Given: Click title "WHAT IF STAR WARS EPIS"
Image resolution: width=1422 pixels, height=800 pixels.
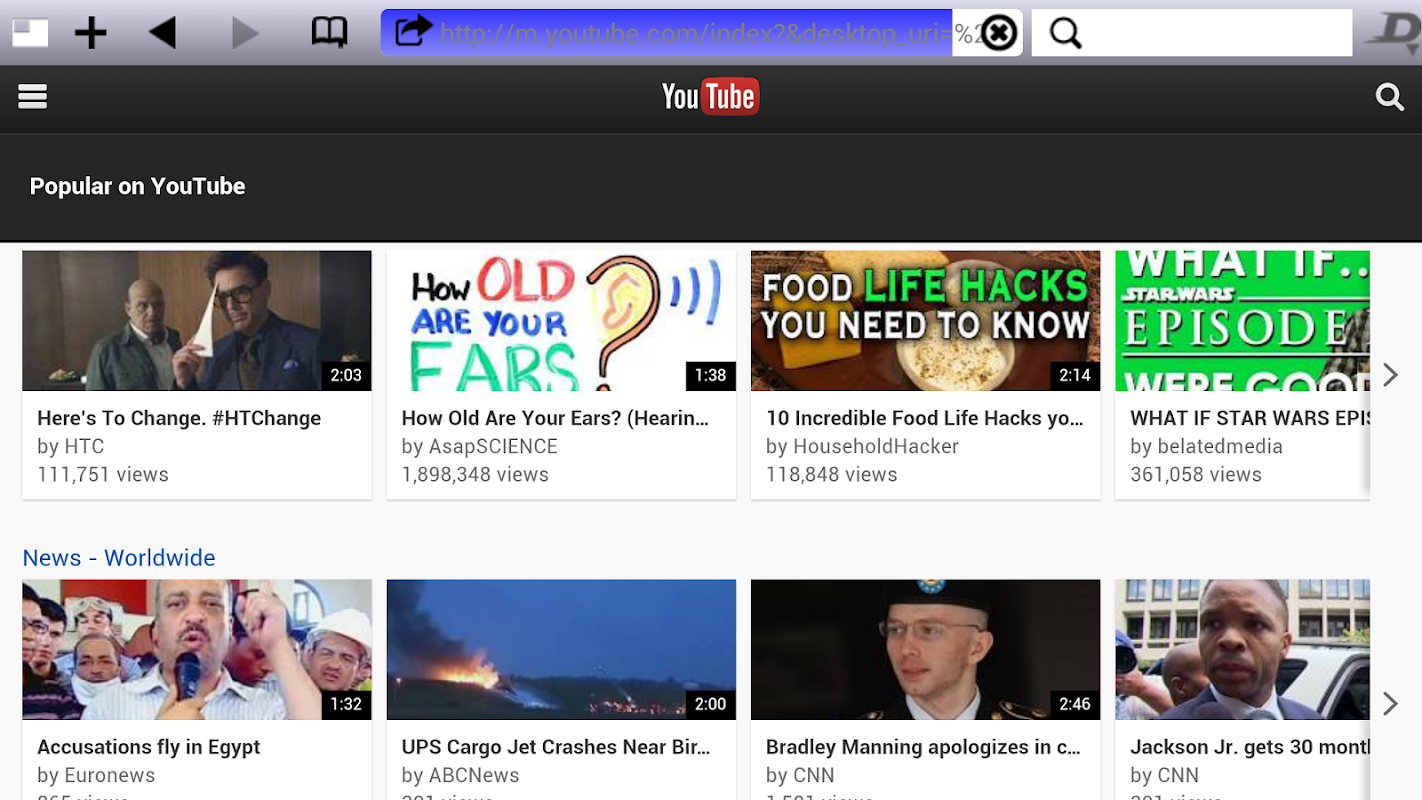Looking at the screenshot, I should click(1250, 418).
